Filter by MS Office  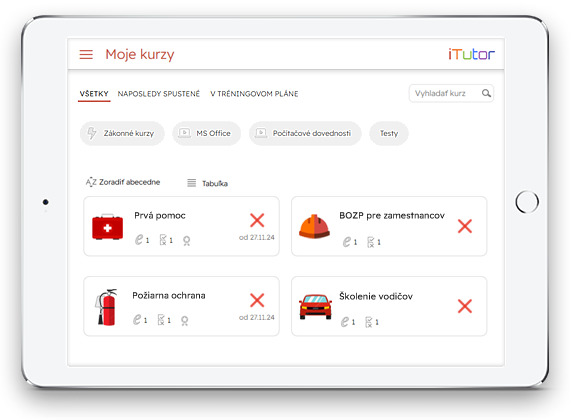point(206,133)
